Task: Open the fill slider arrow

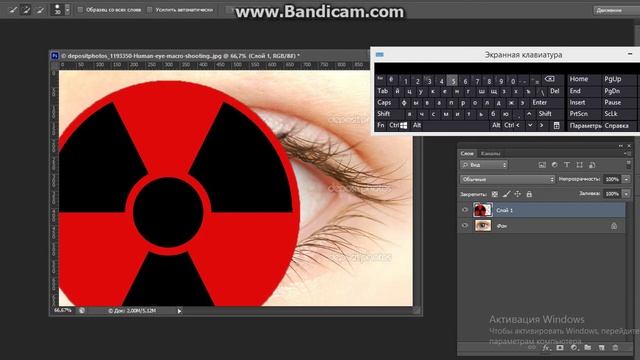Action: (x=626, y=194)
